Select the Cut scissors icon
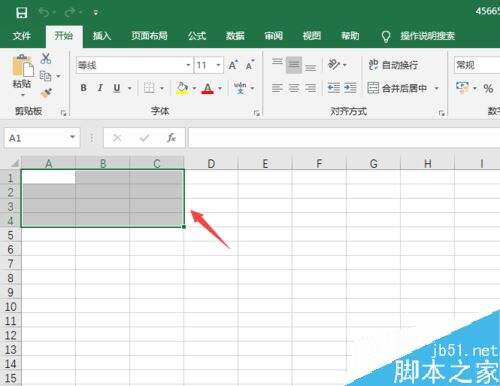The height and width of the screenshot is (386, 500). coord(46,59)
